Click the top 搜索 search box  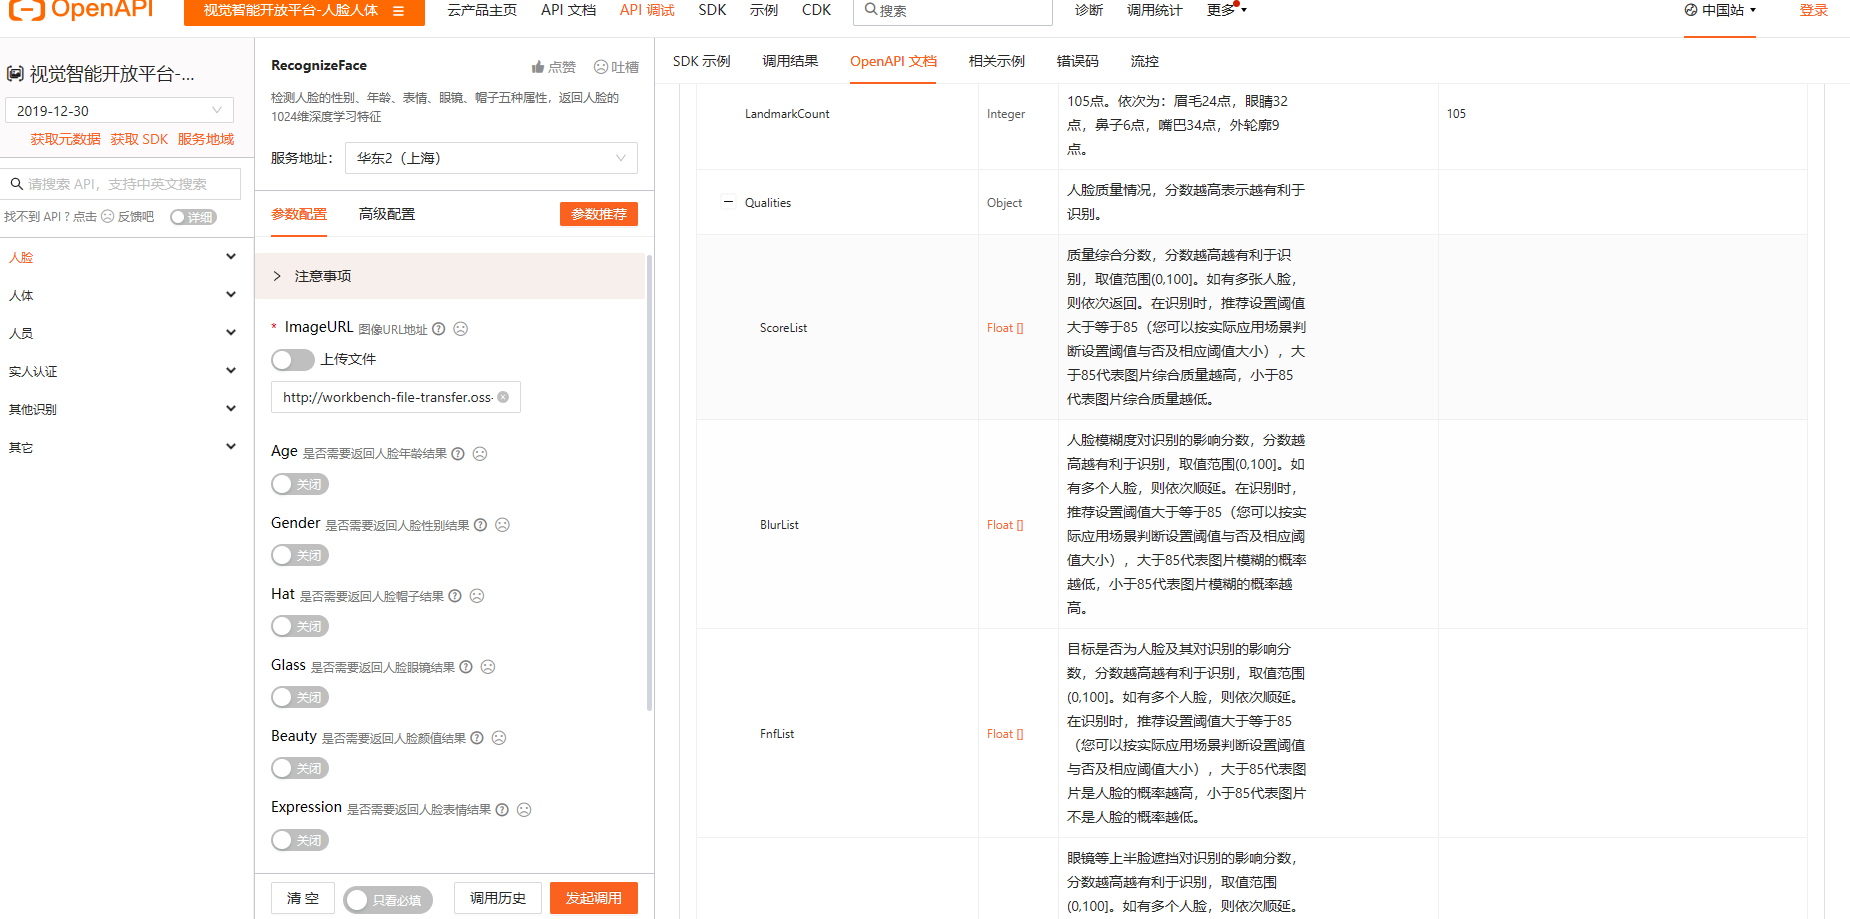click(x=953, y=11)
